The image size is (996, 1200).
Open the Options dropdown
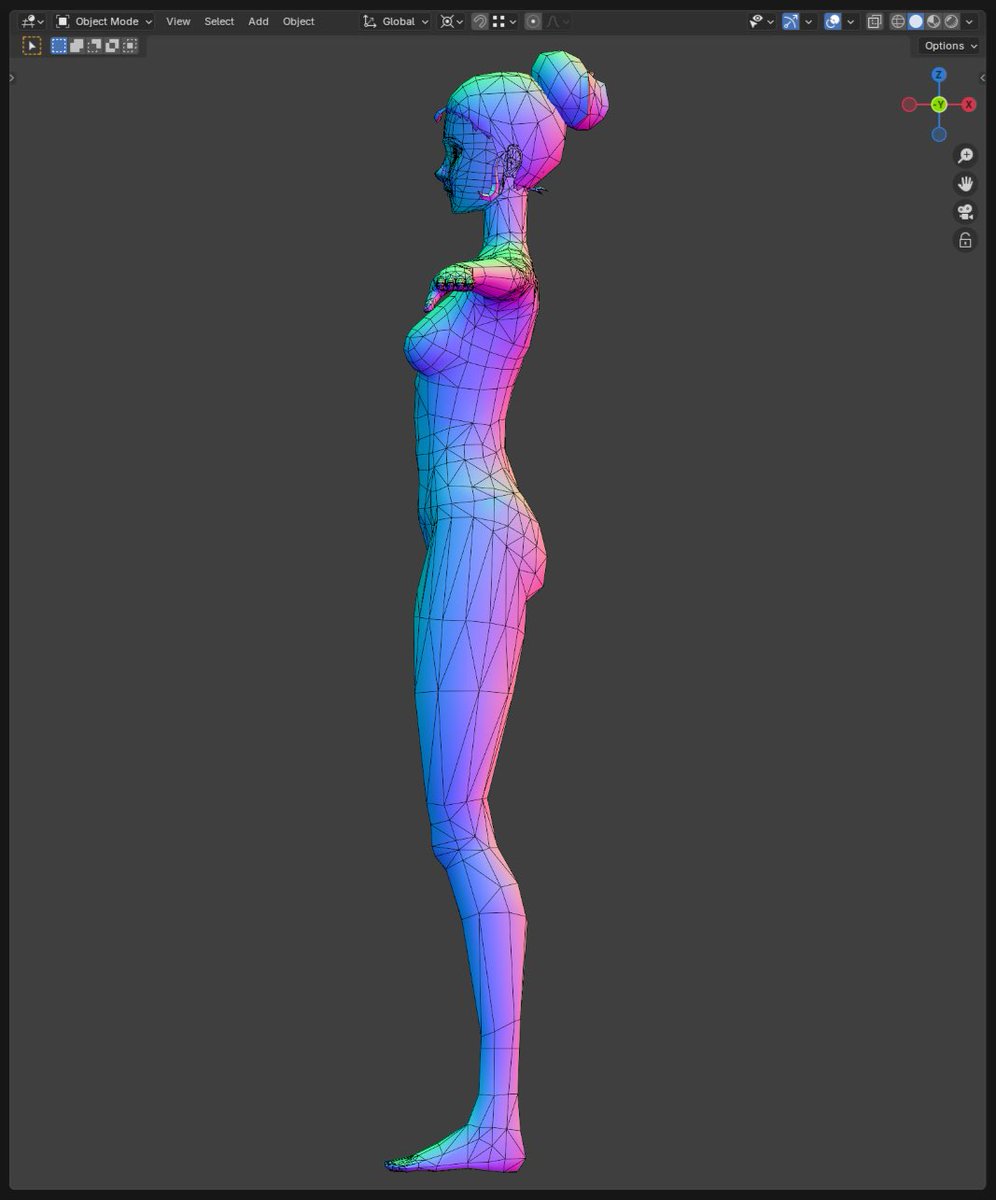pyautogui.click(x=950, y=46)
